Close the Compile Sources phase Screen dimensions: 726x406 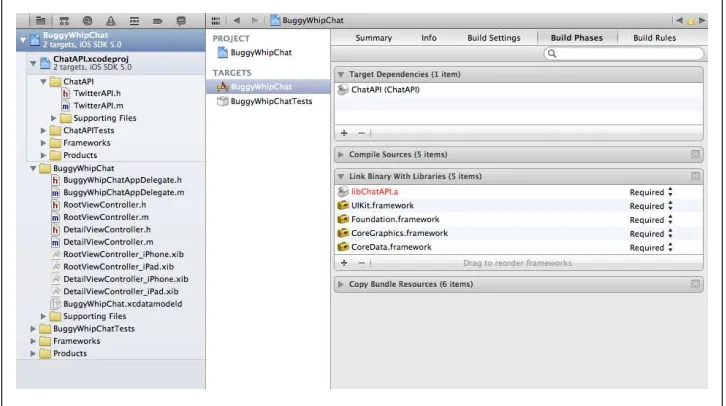coord(695,155)
